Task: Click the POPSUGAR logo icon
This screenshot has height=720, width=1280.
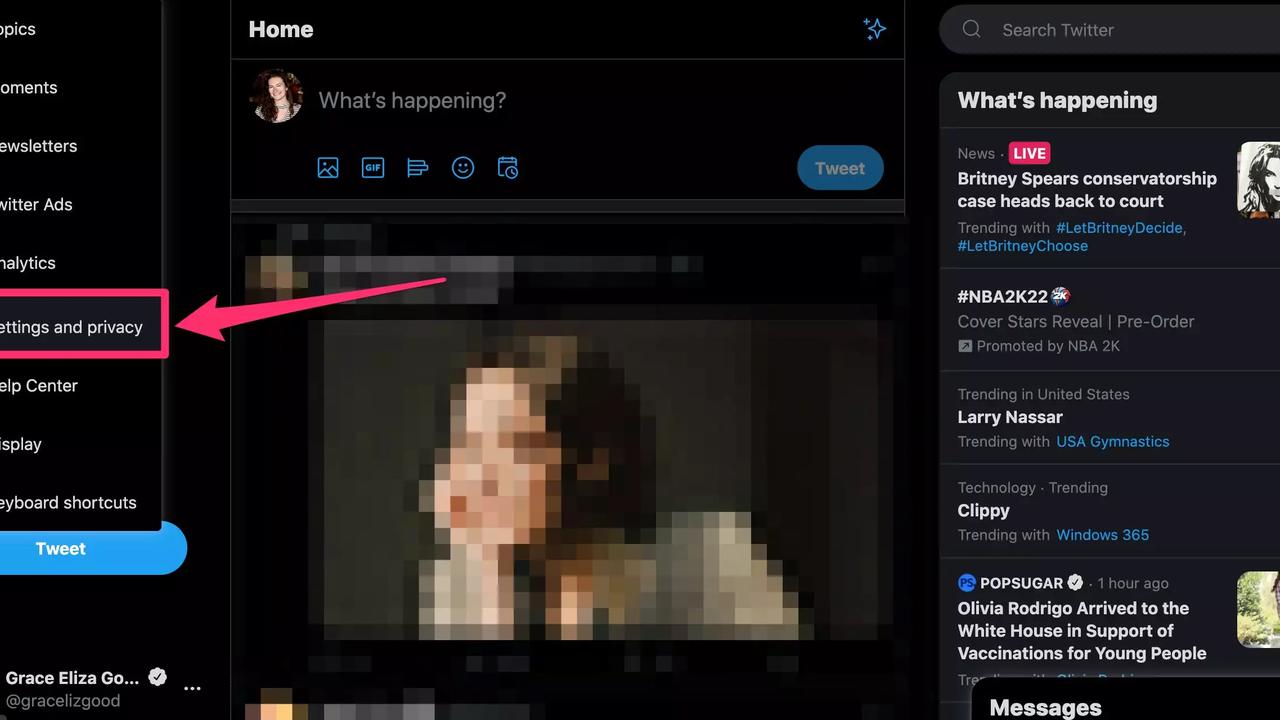Action: point(966,583)
